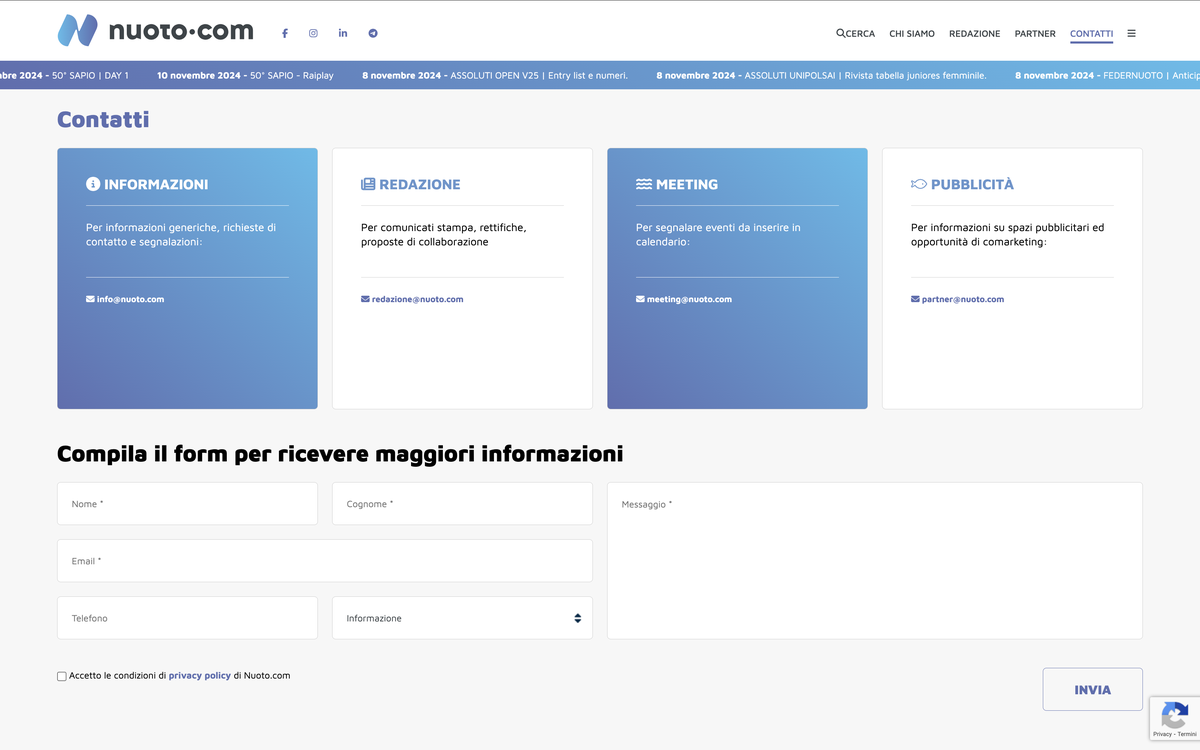Click inside the Messaggio text area
The width and height of the screenshot is (1200, 750).
point(875,561)
